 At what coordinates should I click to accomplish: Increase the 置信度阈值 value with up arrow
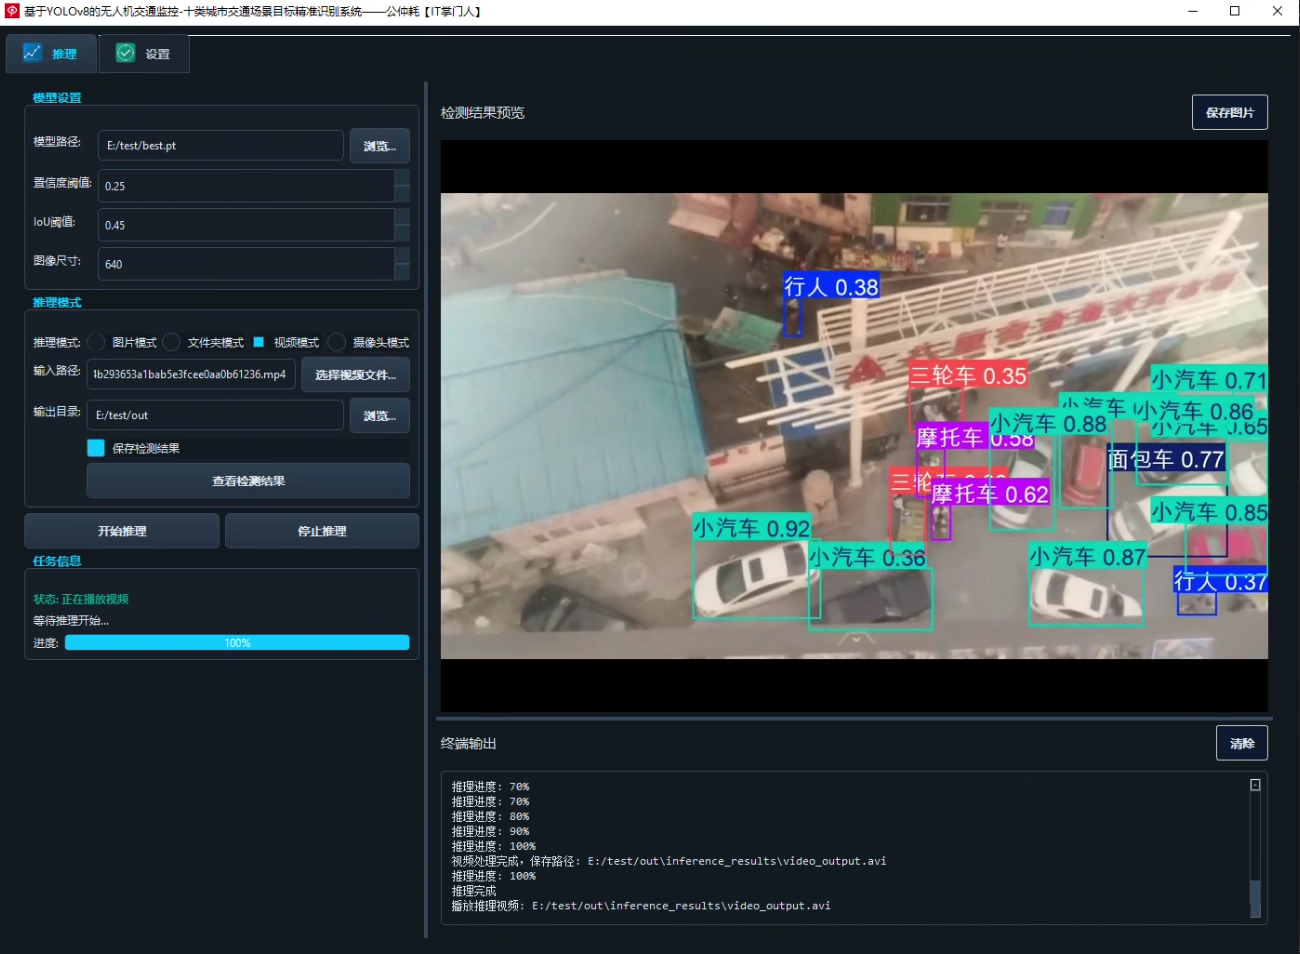402,178
